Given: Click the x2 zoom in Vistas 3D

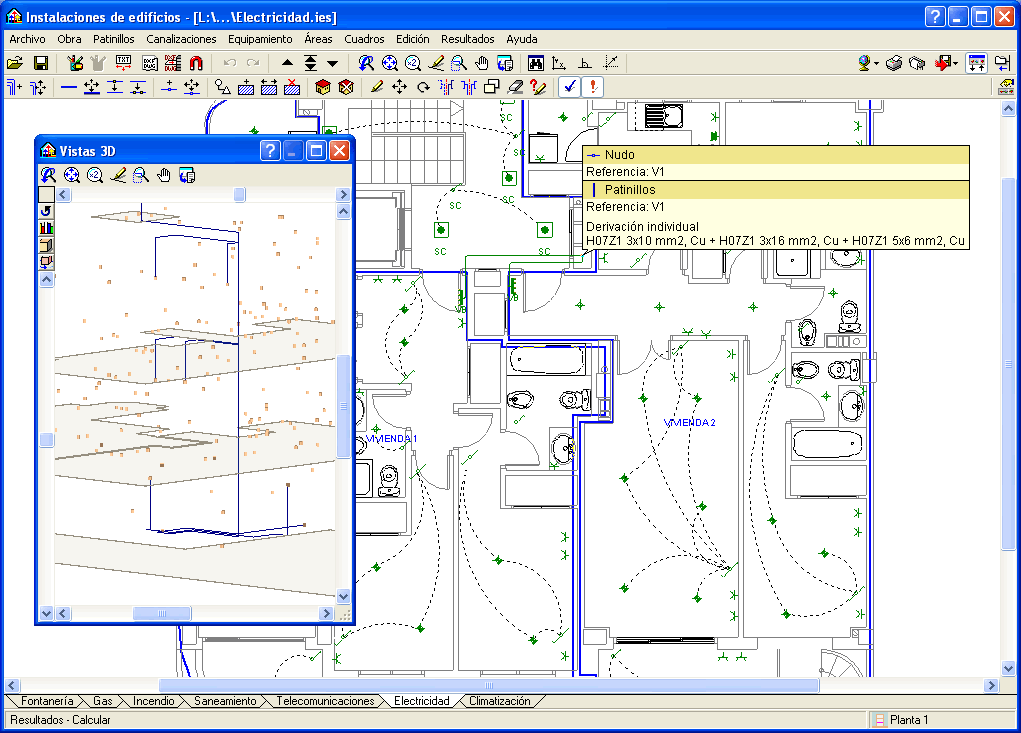Looking at the screenshot, I should [95, 174].
